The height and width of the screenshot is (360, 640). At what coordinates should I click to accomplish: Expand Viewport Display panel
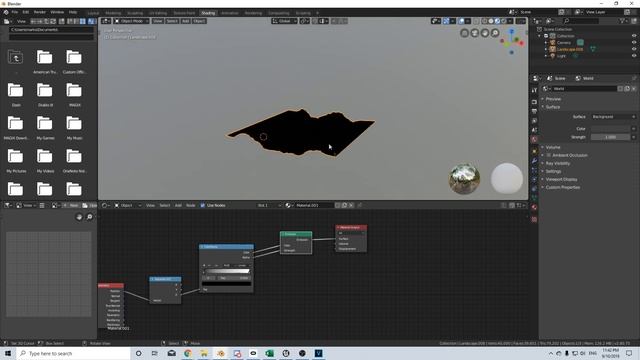561,179
